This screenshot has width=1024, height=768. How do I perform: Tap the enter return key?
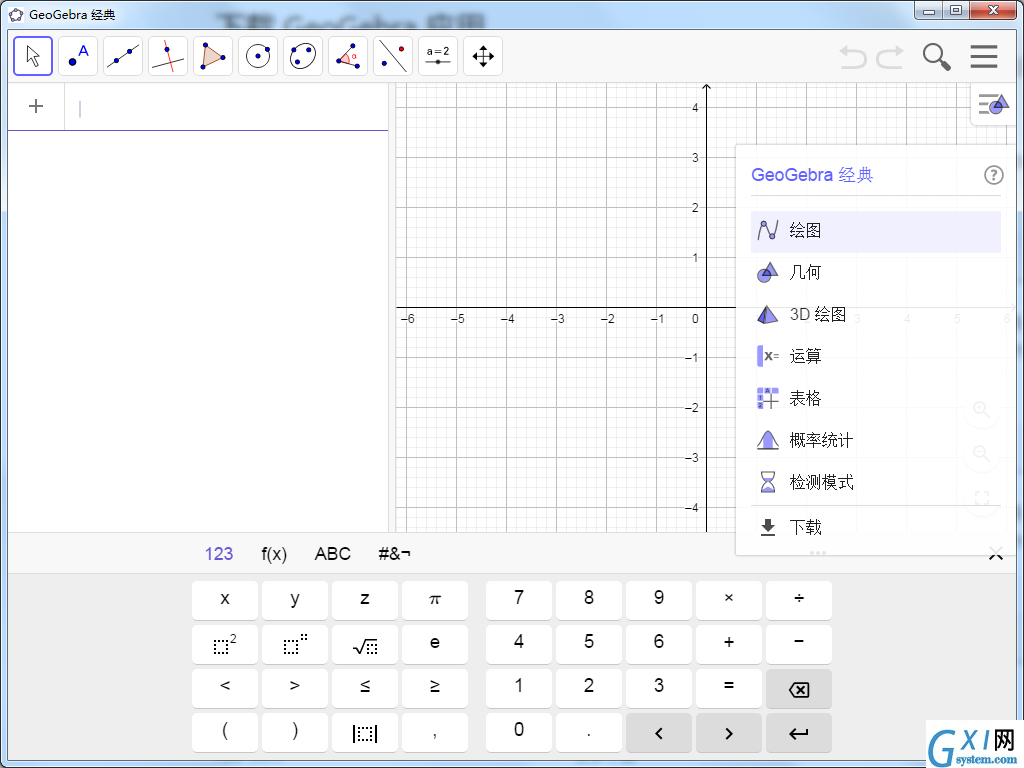[x=799, y=732]
